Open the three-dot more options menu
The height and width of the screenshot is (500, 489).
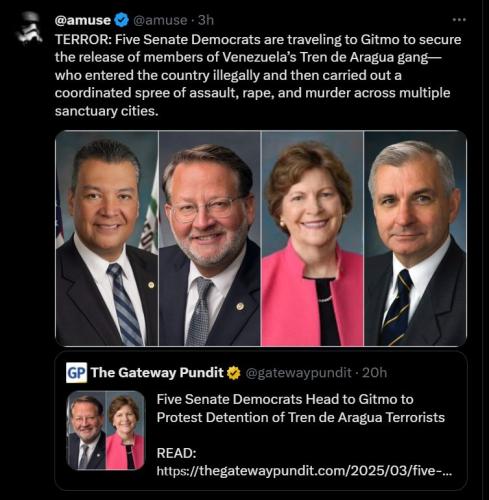(x=459, y=20)
